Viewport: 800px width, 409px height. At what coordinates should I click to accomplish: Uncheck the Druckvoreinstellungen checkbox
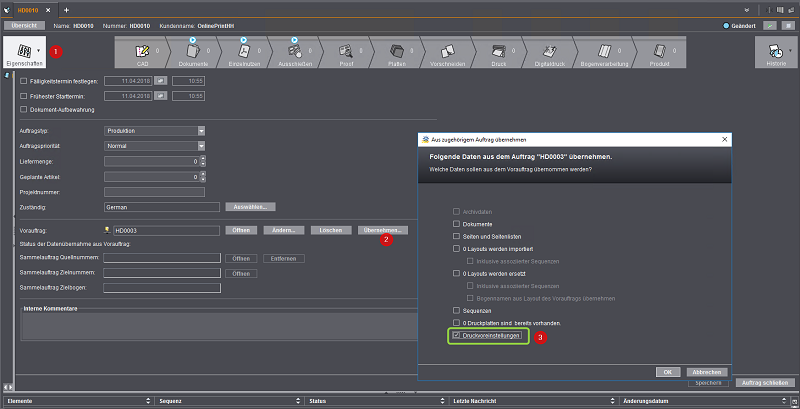point(456,336)
